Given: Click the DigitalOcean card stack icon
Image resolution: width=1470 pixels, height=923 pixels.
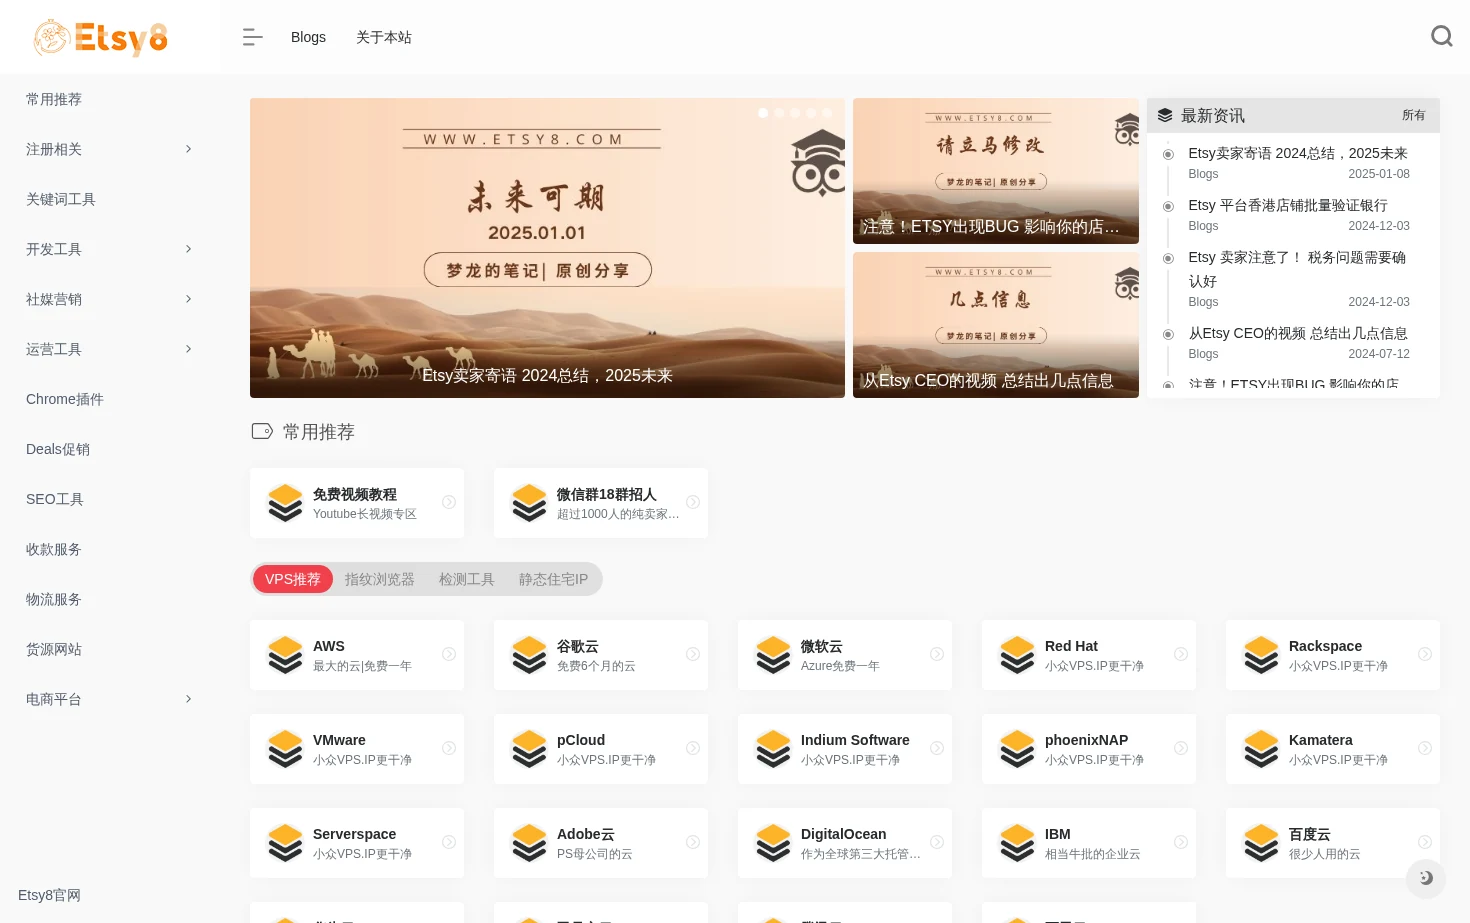Looking at the screenshot, I should tap(773, 843).
